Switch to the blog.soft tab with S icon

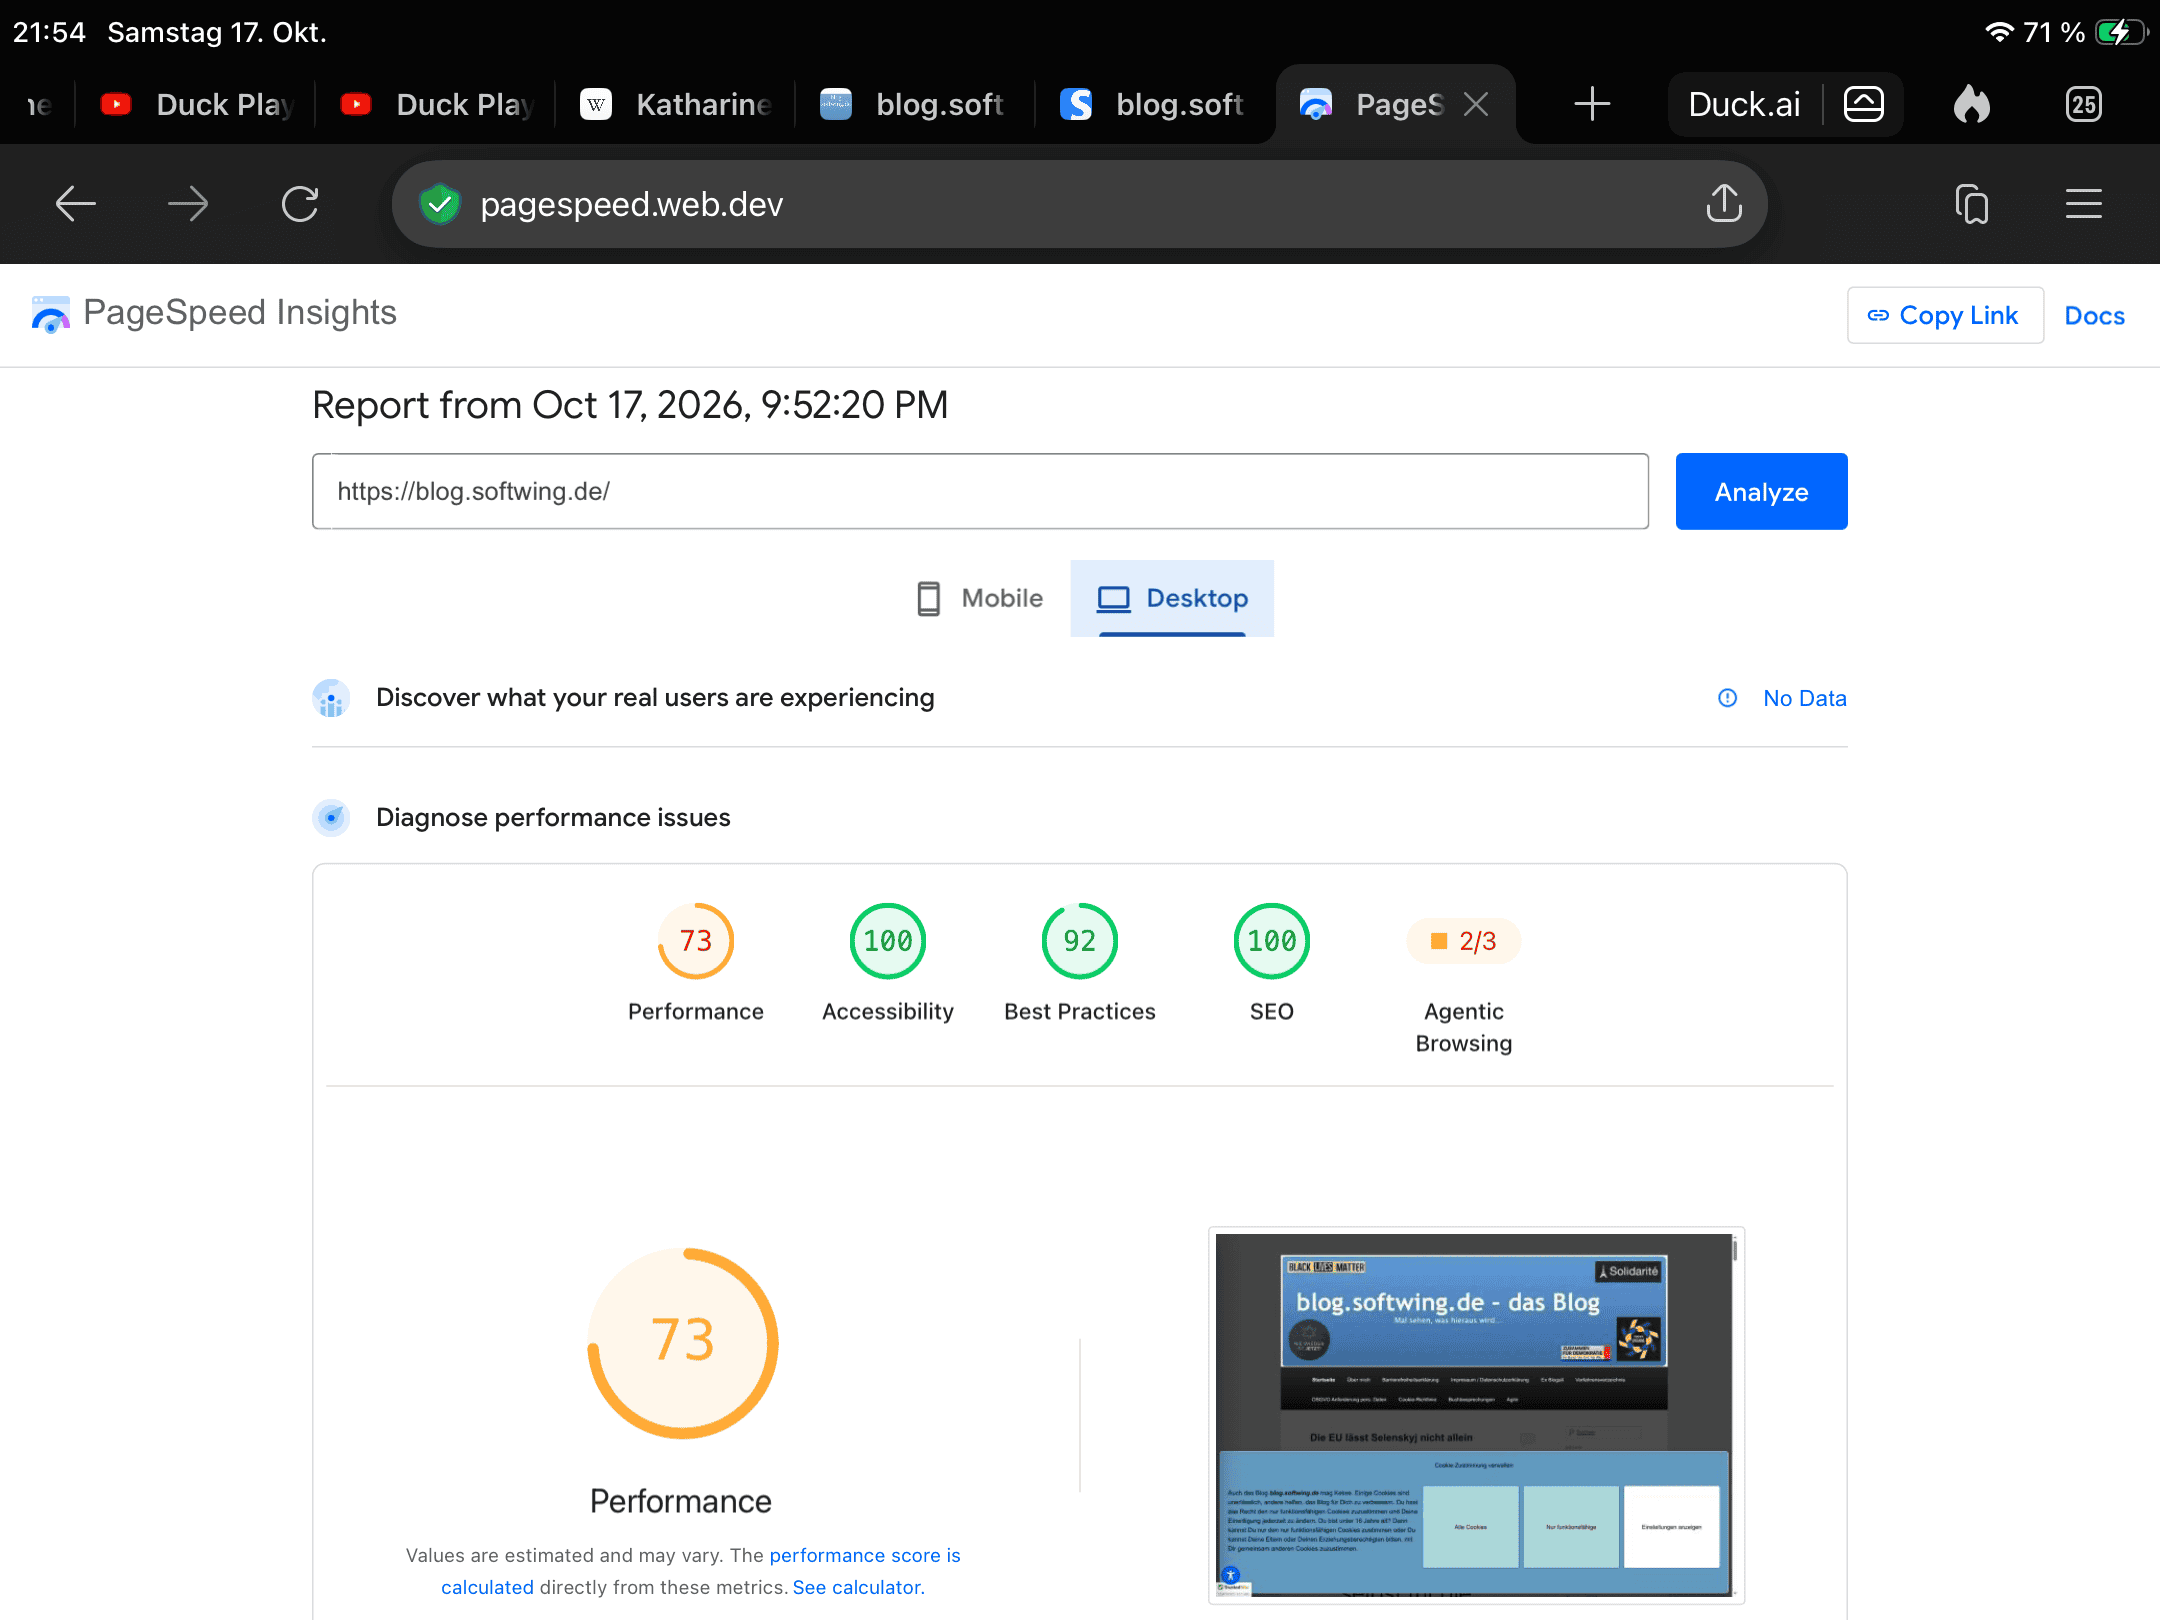[1154, 104]
